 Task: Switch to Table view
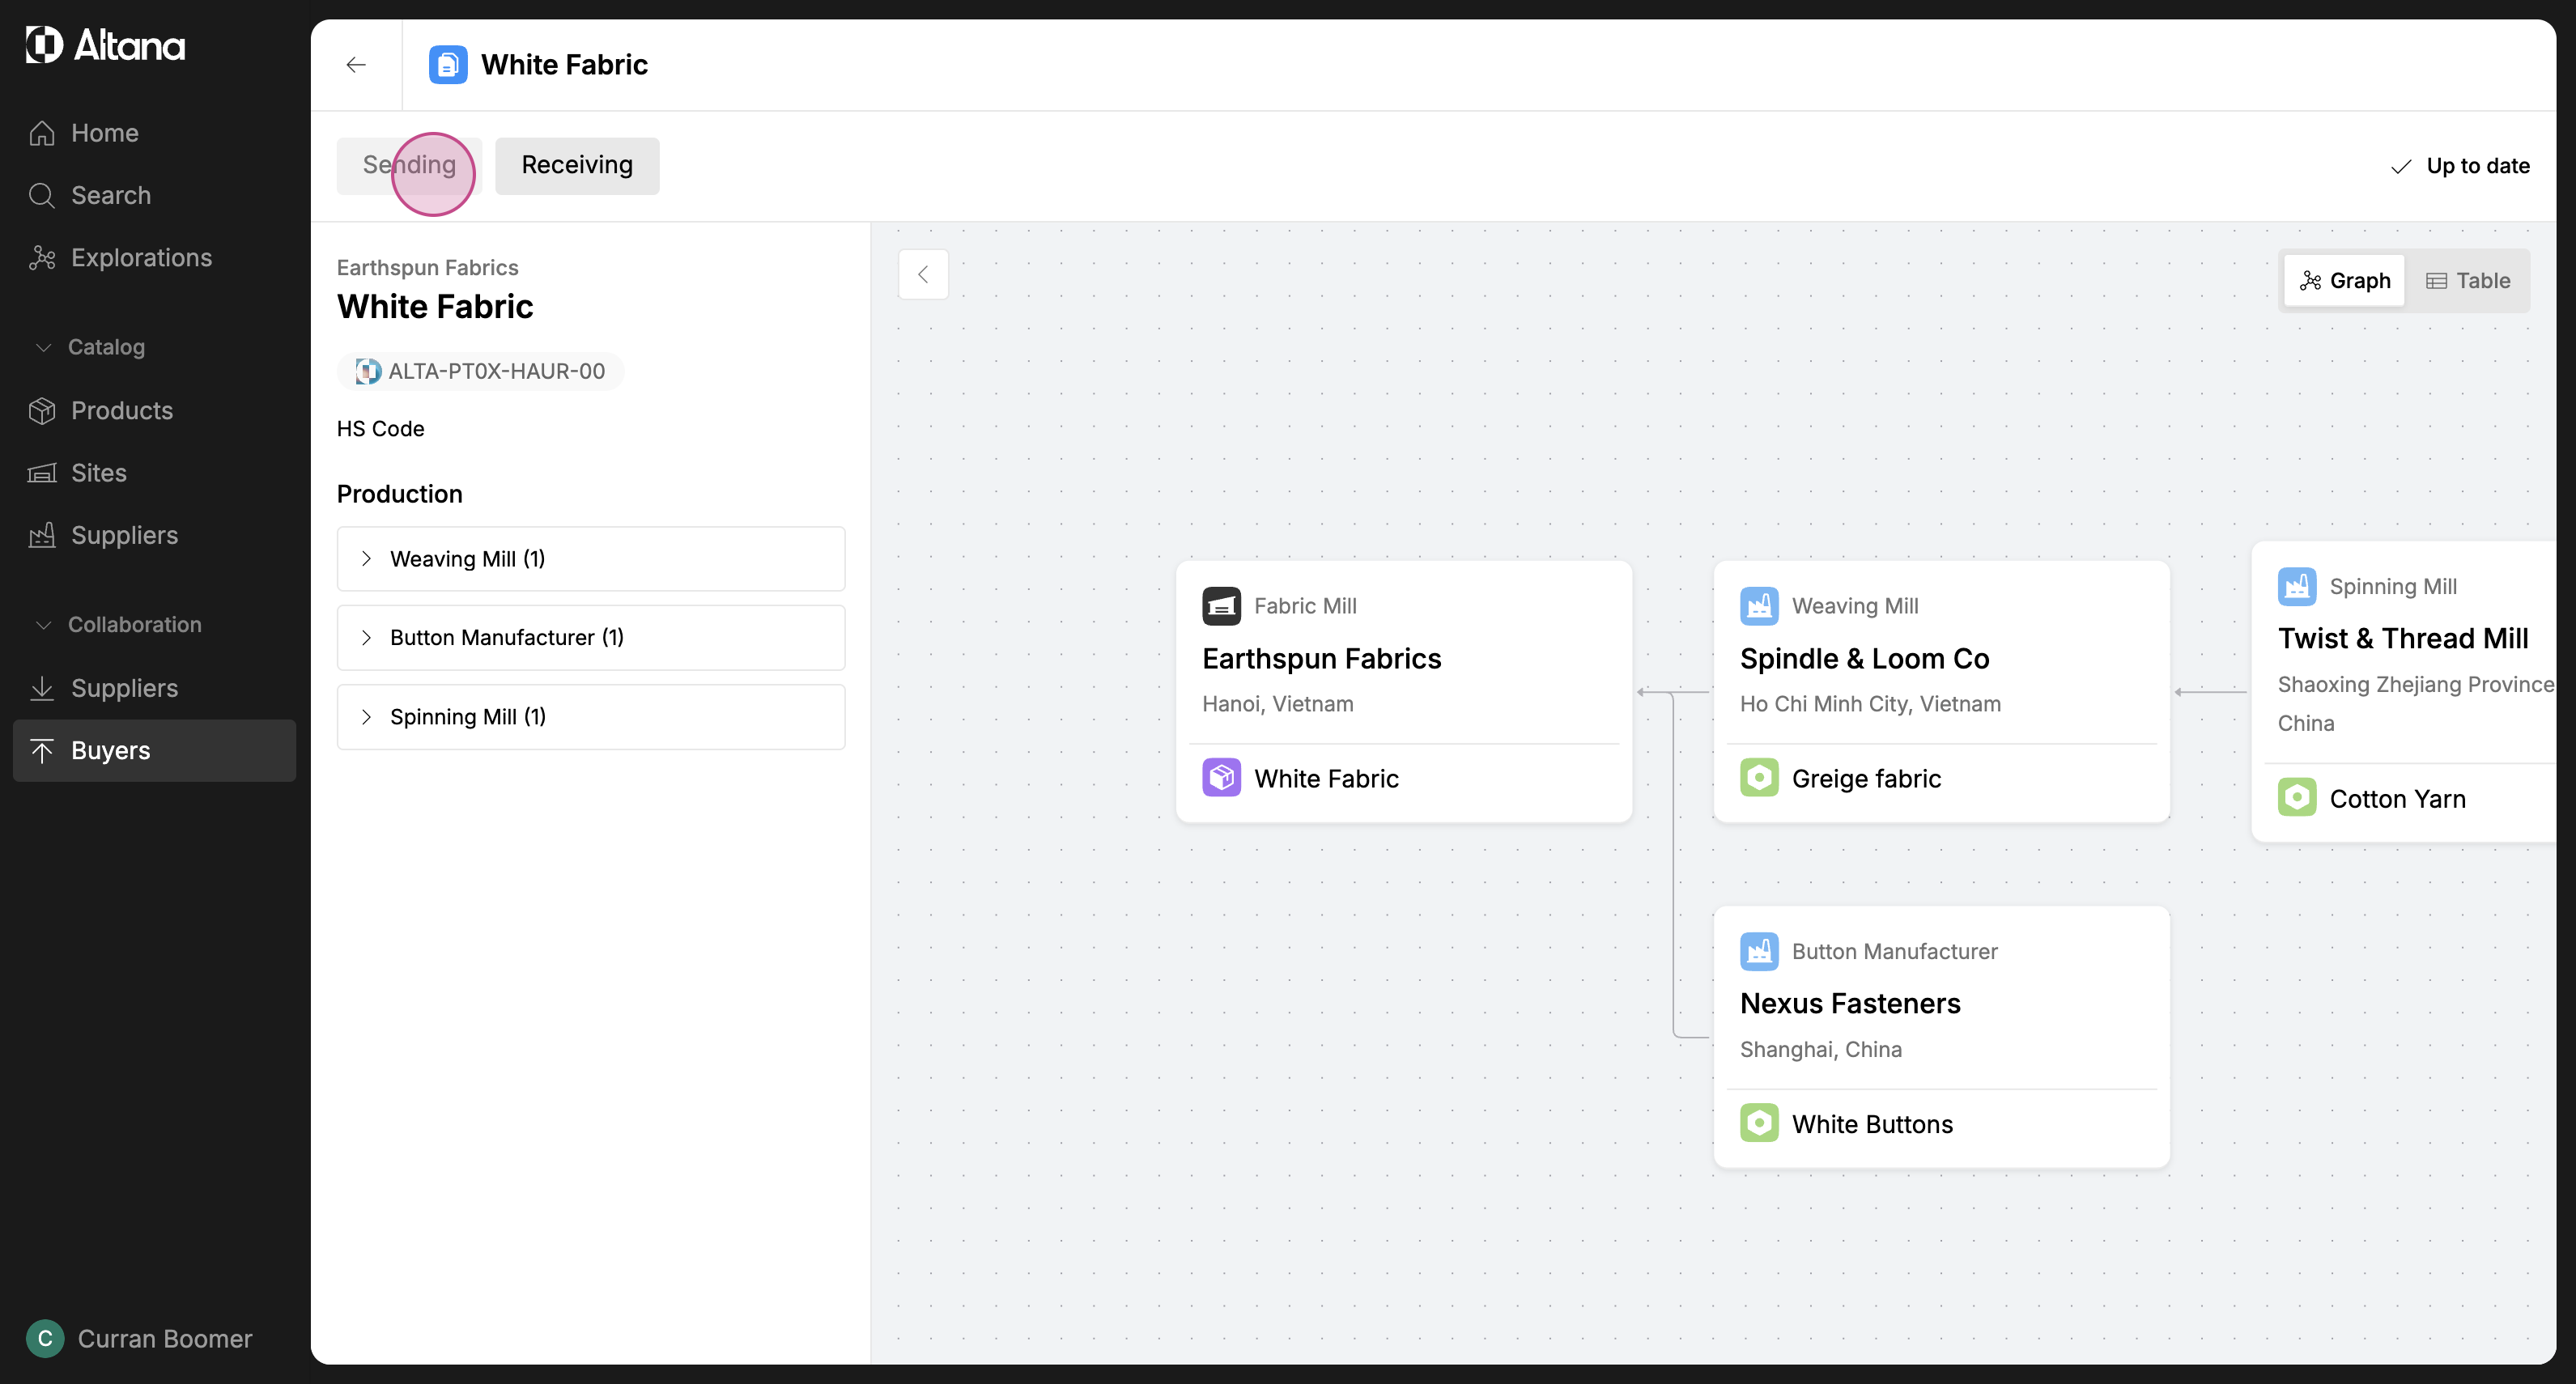point(2468,281)
